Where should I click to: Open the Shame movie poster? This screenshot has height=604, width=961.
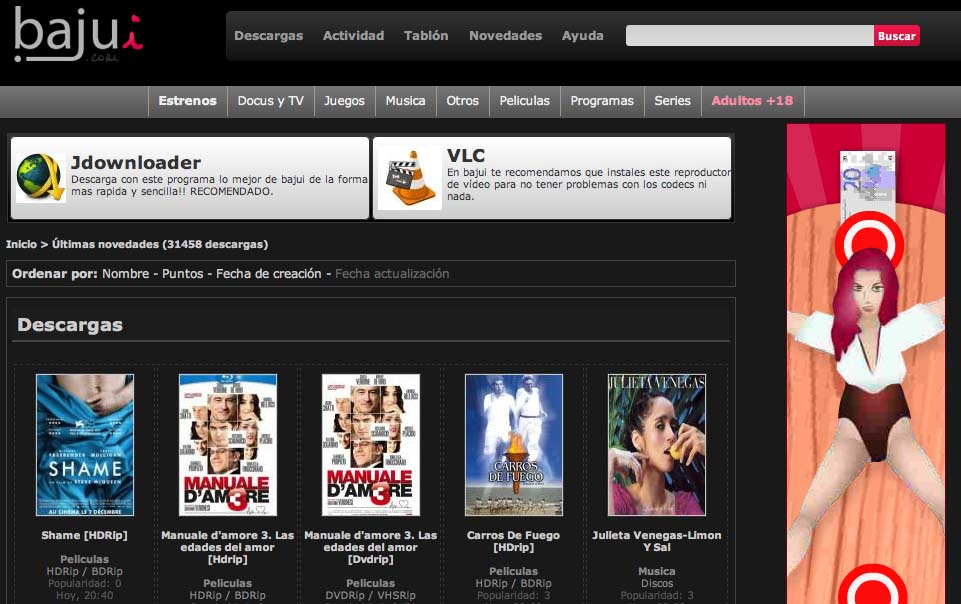(85, 445)
